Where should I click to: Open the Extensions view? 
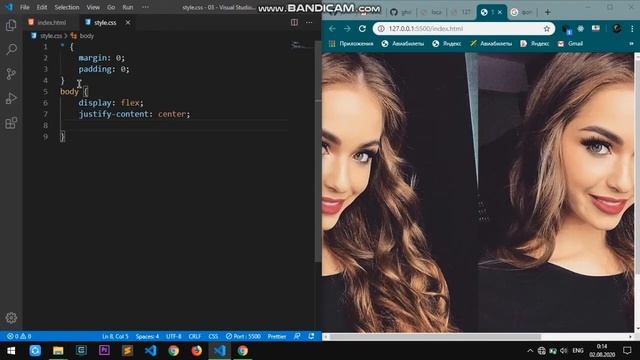(x=11, y=123)
